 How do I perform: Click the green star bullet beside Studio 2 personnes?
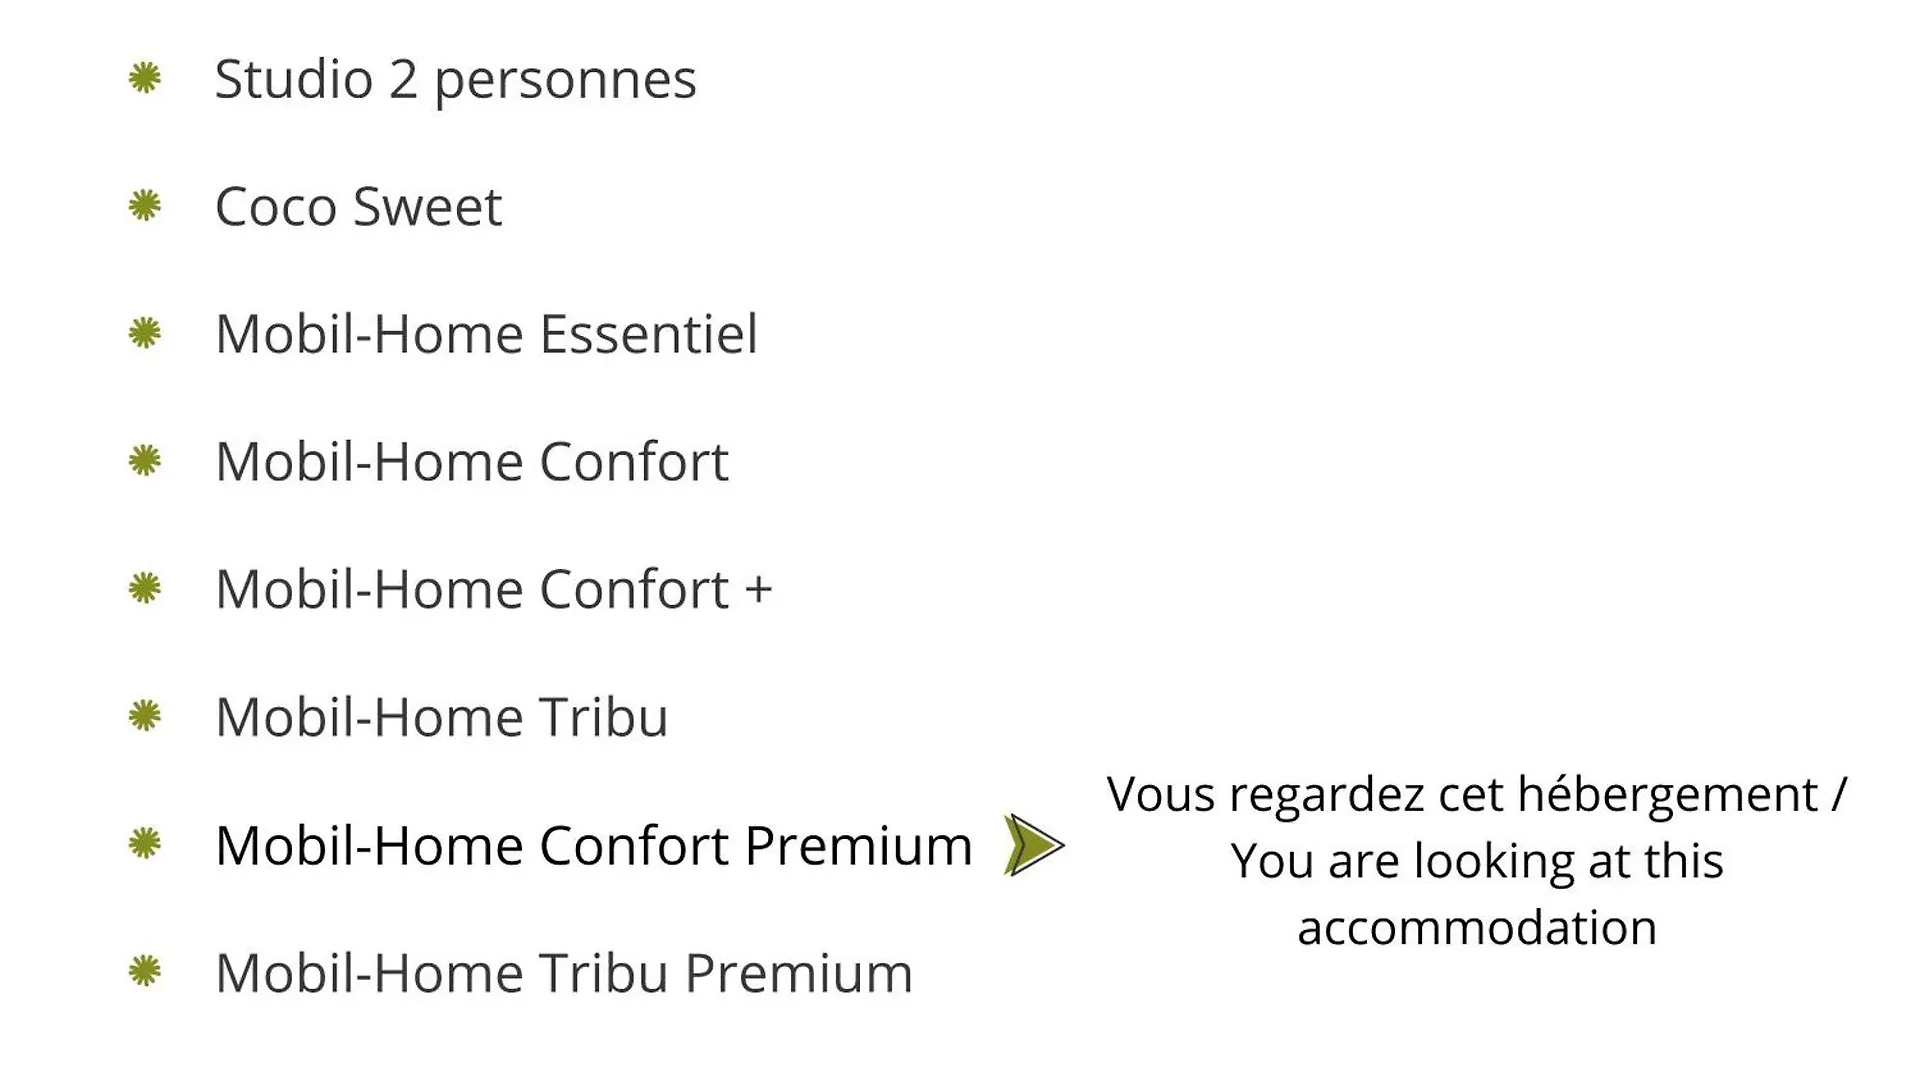(145, 78)
